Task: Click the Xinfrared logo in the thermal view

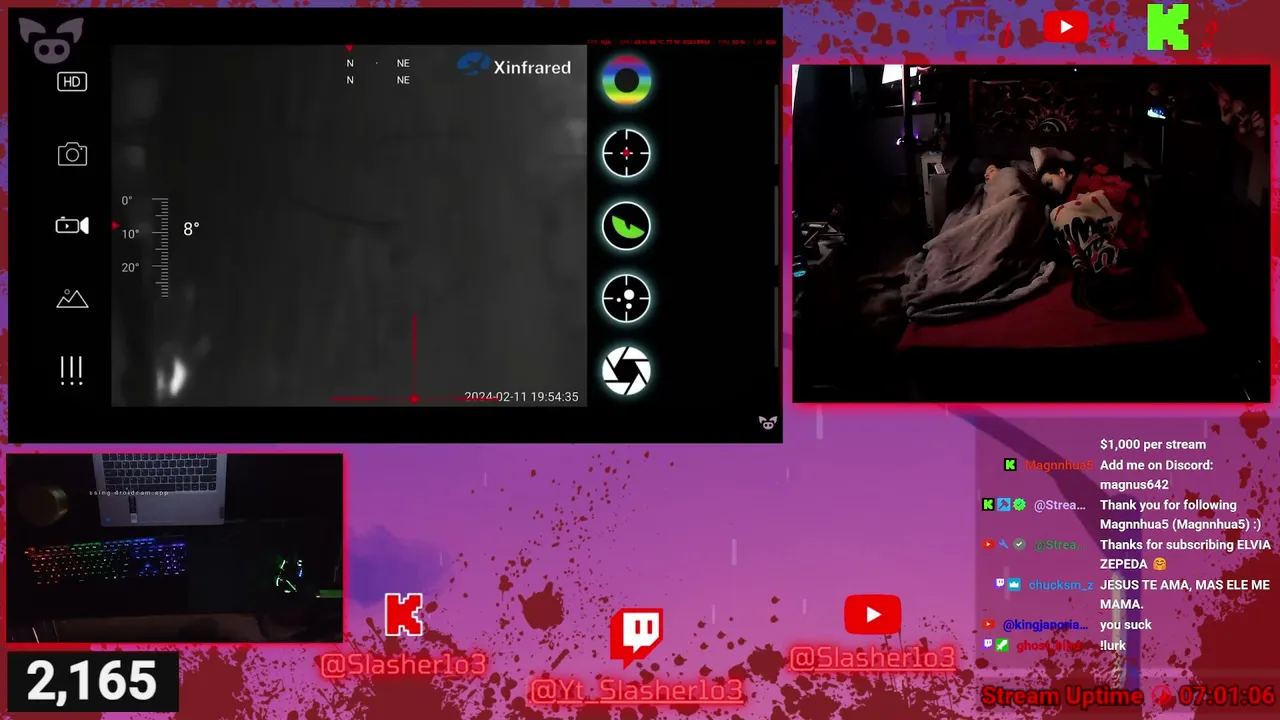Action: click(514, 66)
